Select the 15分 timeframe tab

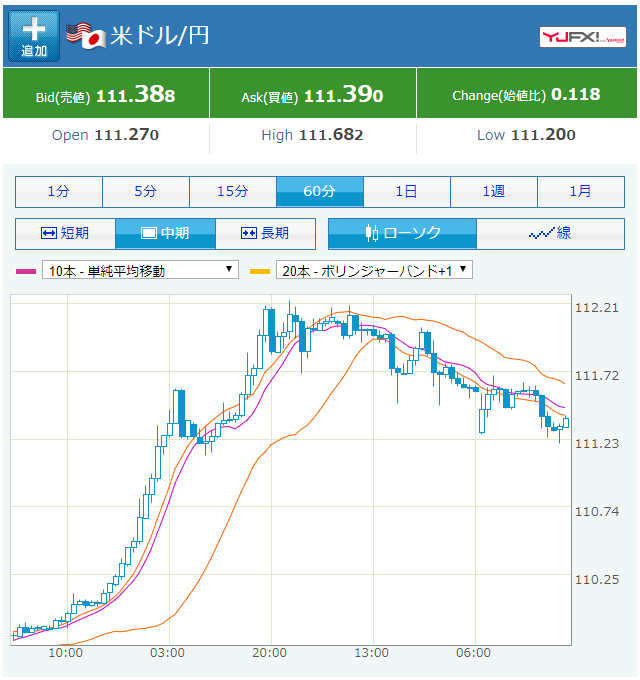[x=232, y=191]
